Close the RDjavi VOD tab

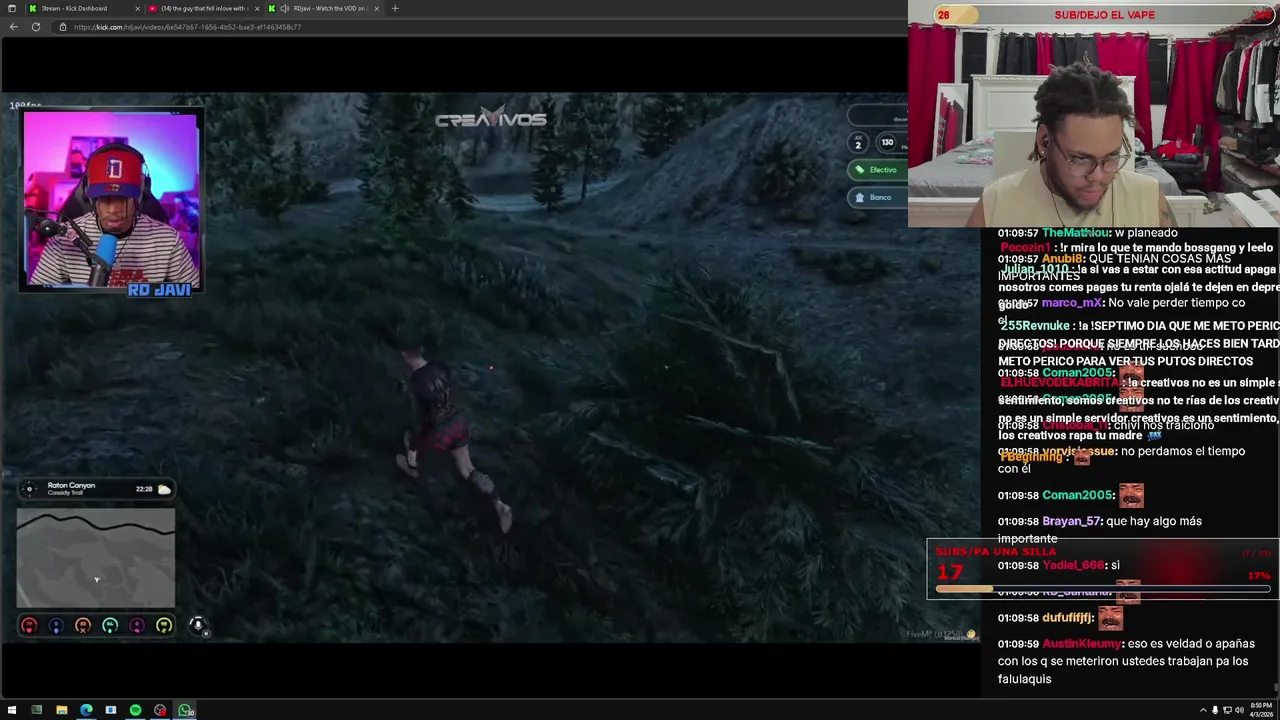[x=377, y=8]
